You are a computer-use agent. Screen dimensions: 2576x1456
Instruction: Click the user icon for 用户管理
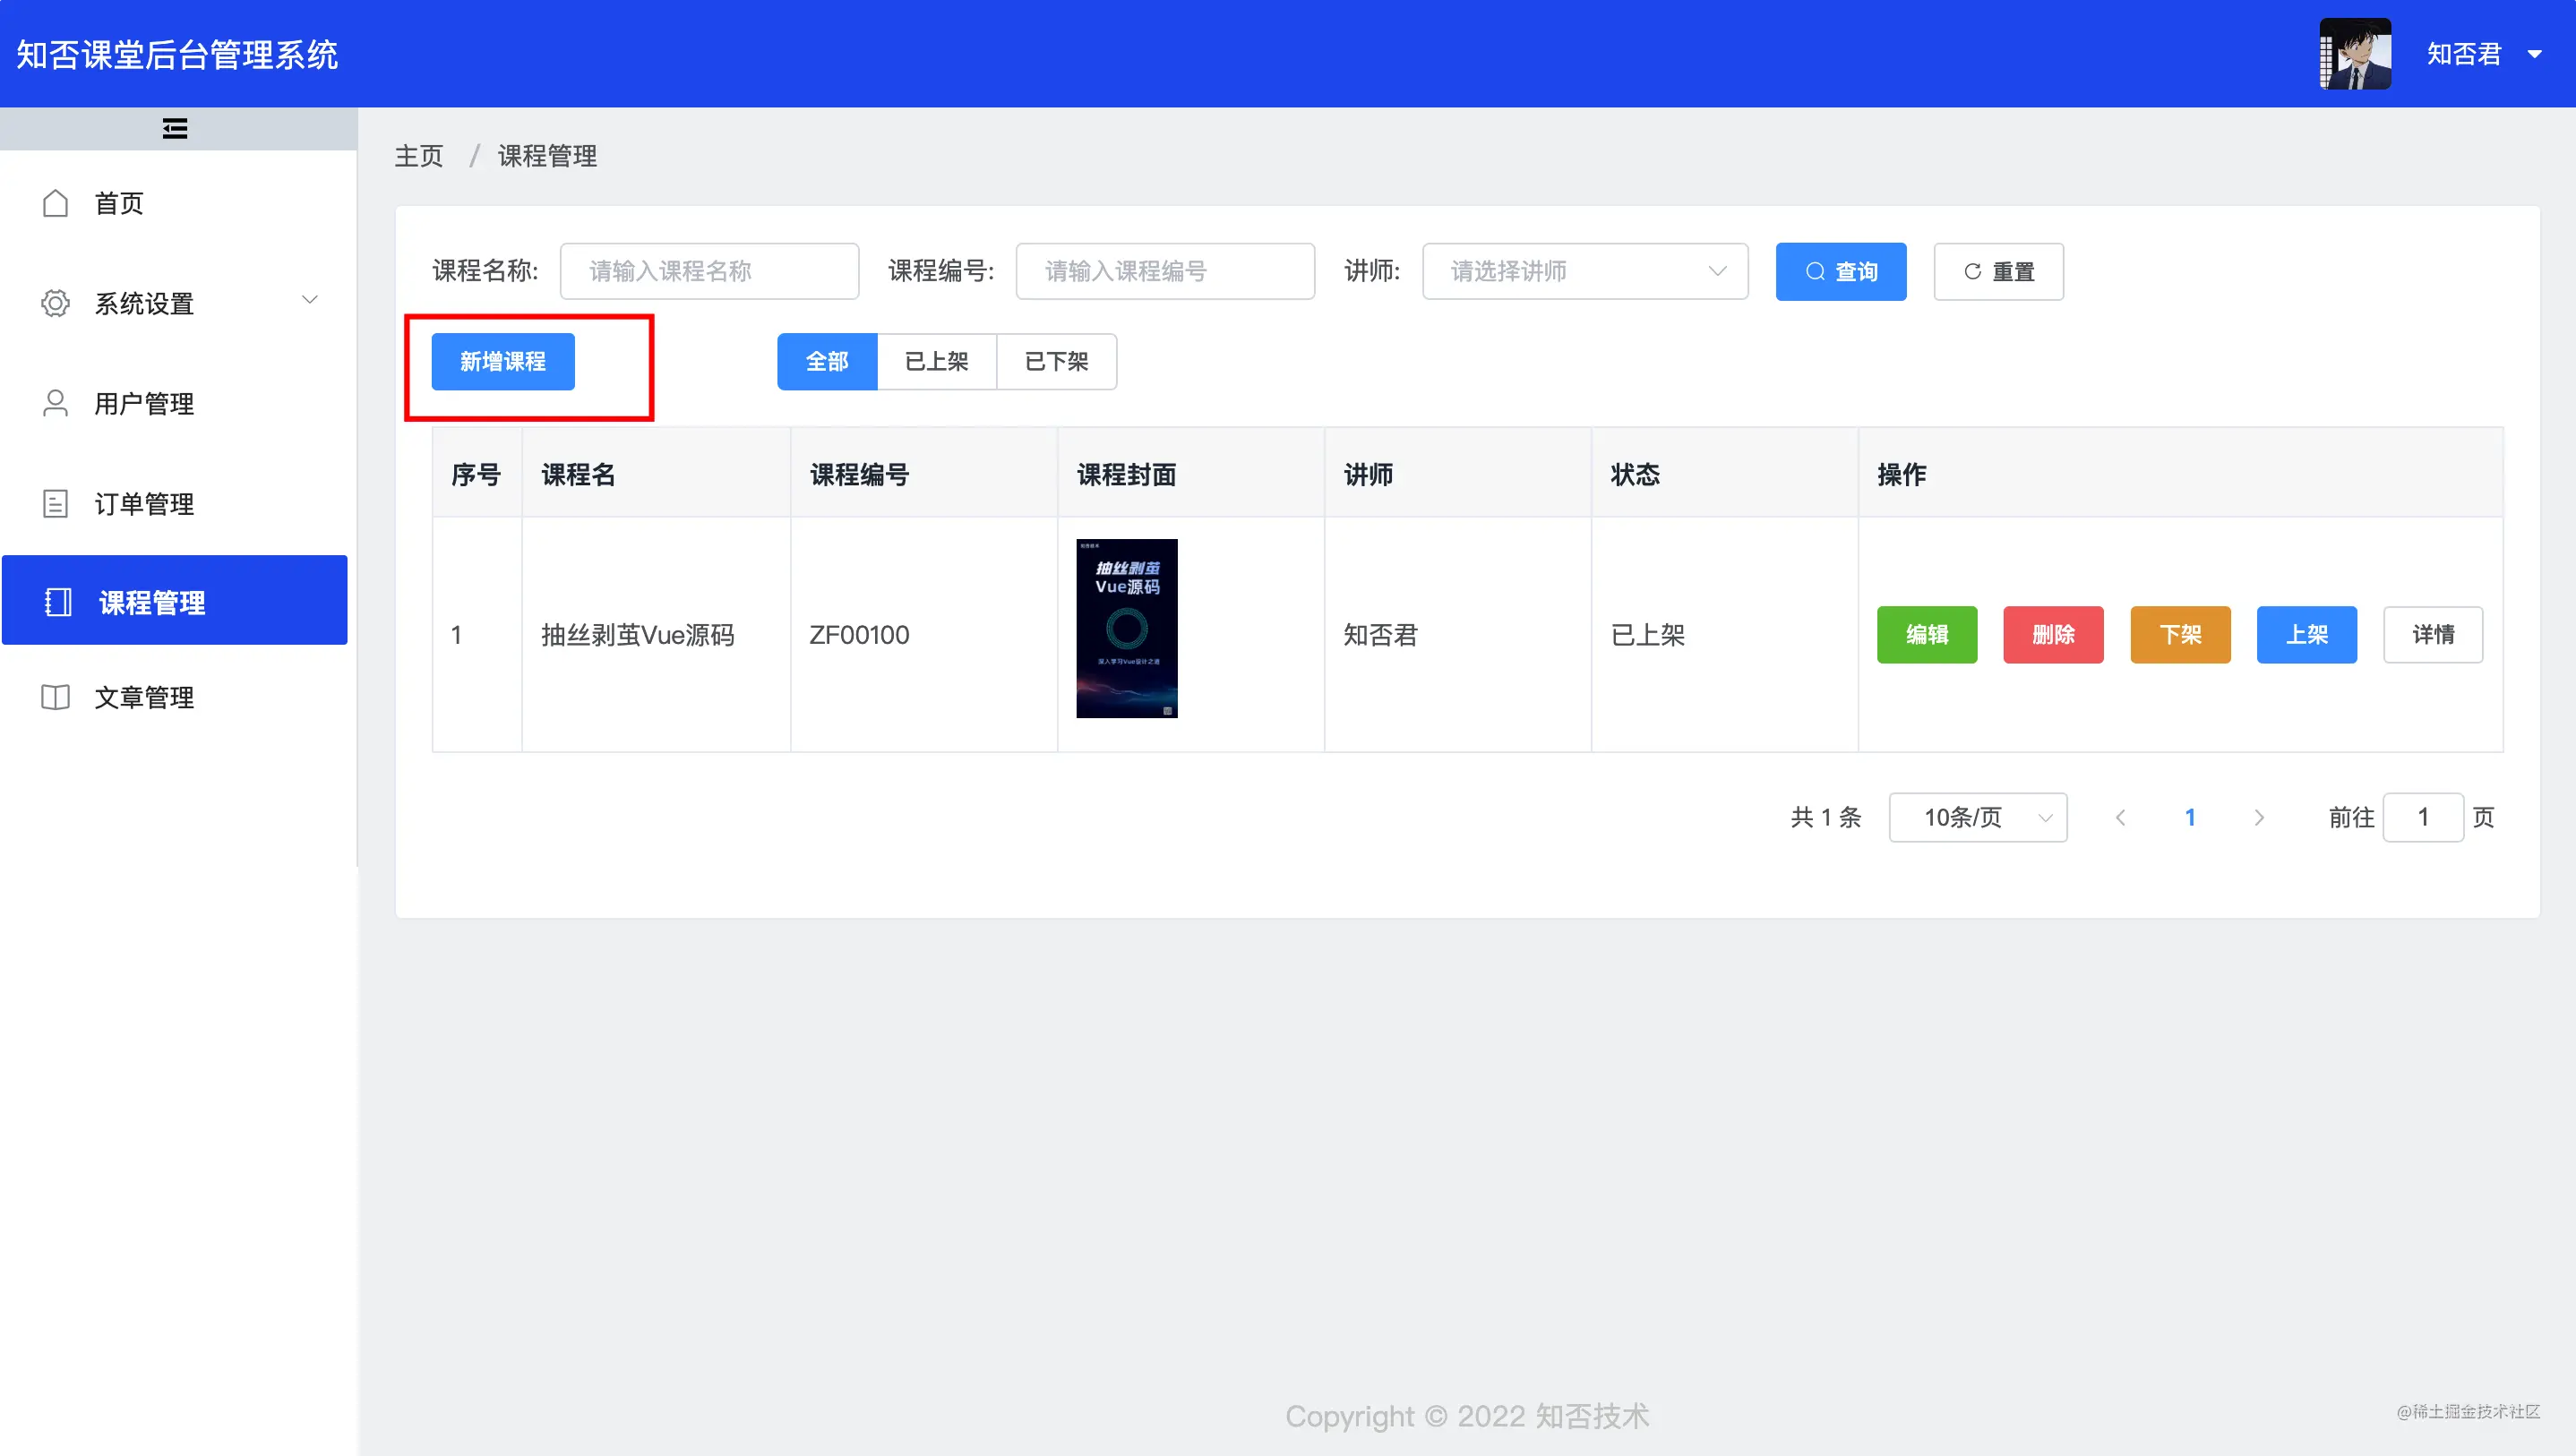tap(56, 403)
